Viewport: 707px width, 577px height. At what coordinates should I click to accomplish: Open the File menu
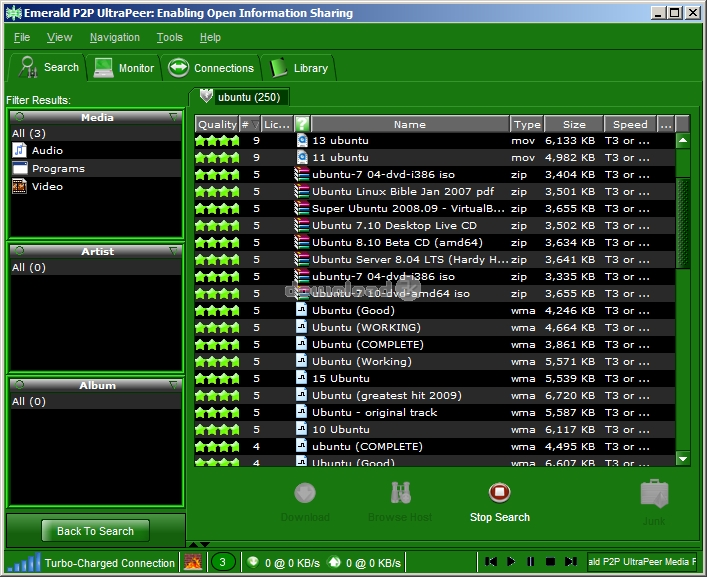[x=22, y=37]
